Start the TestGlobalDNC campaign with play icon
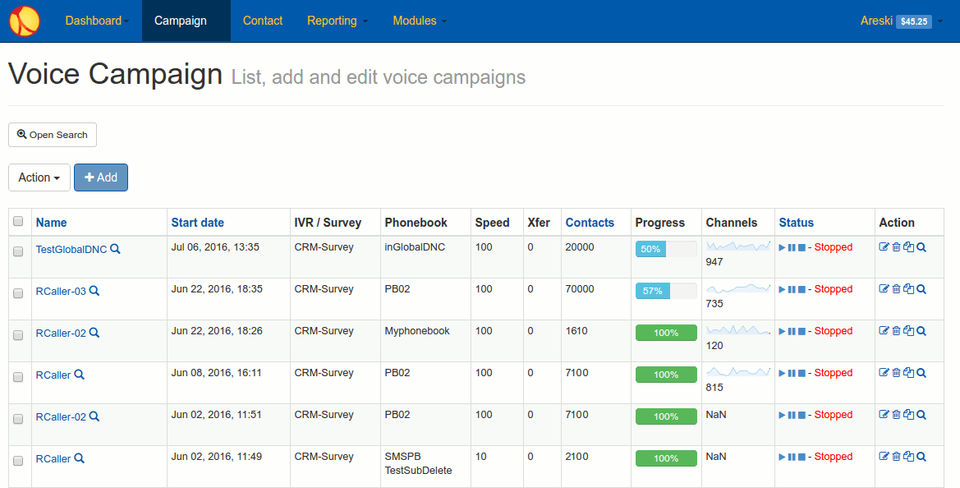Screen dimensions: 960x488 782,247
